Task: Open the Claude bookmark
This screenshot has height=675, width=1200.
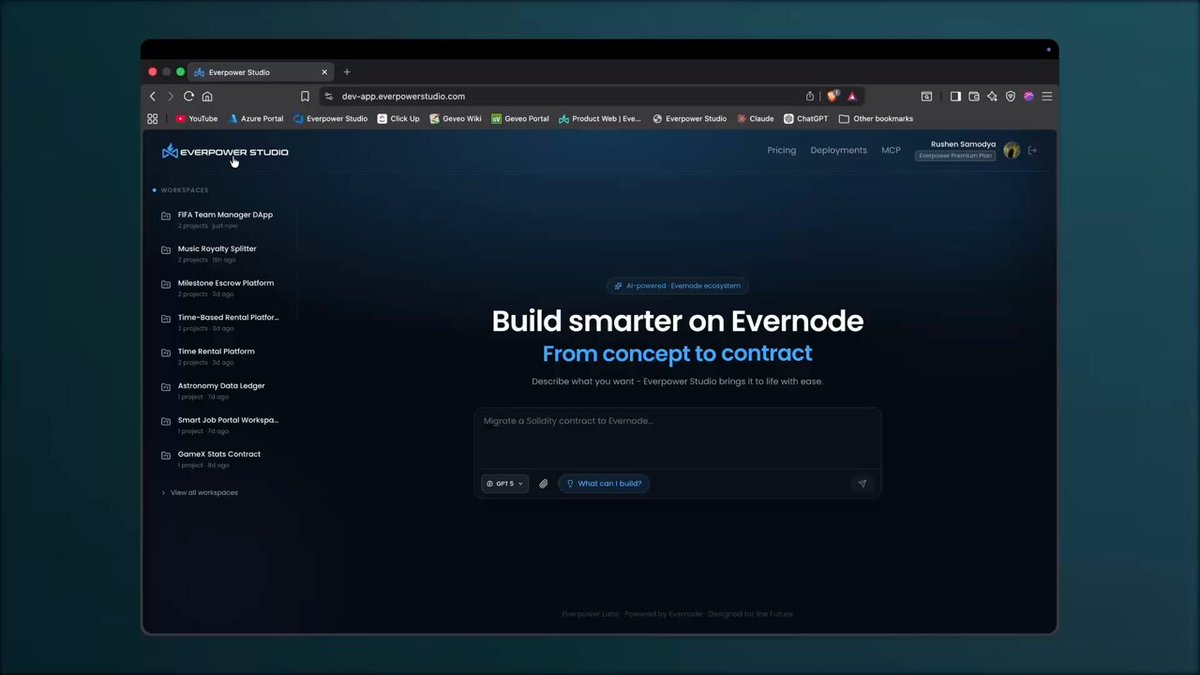Action: click(756, 118)
